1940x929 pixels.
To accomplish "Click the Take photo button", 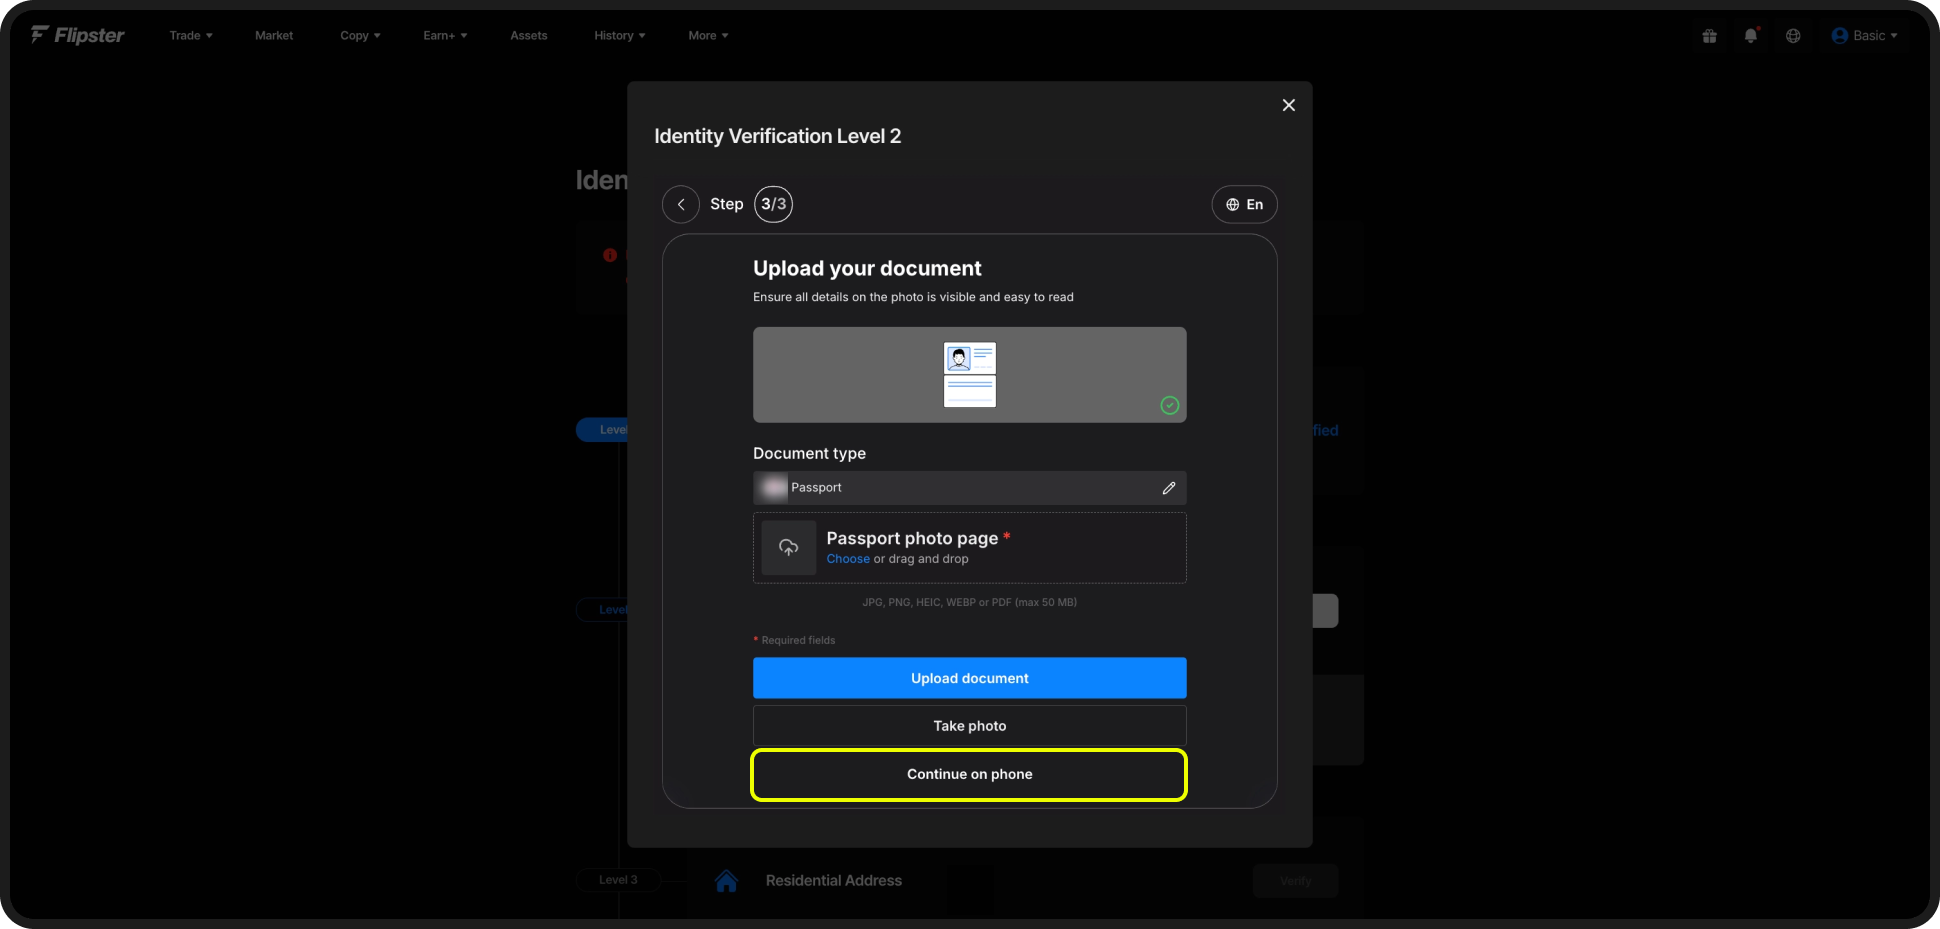I will tap(970, 726).
